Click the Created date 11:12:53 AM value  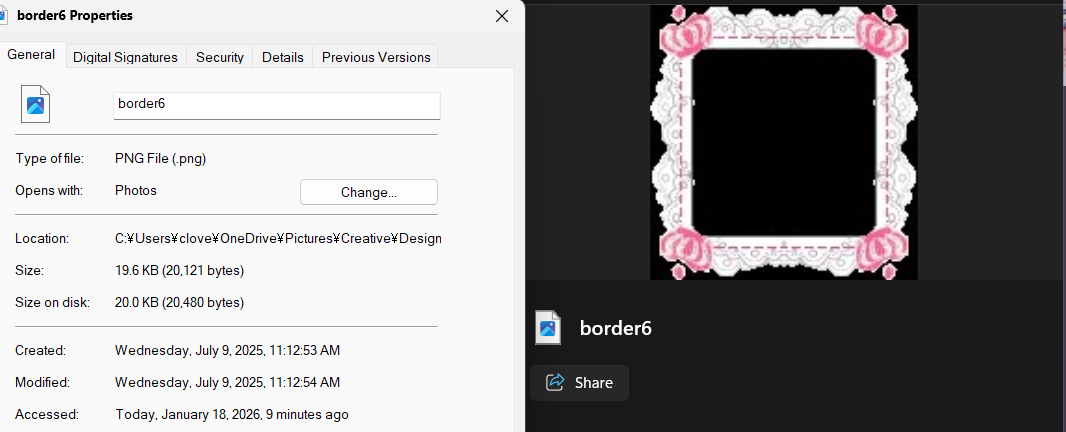228,351
